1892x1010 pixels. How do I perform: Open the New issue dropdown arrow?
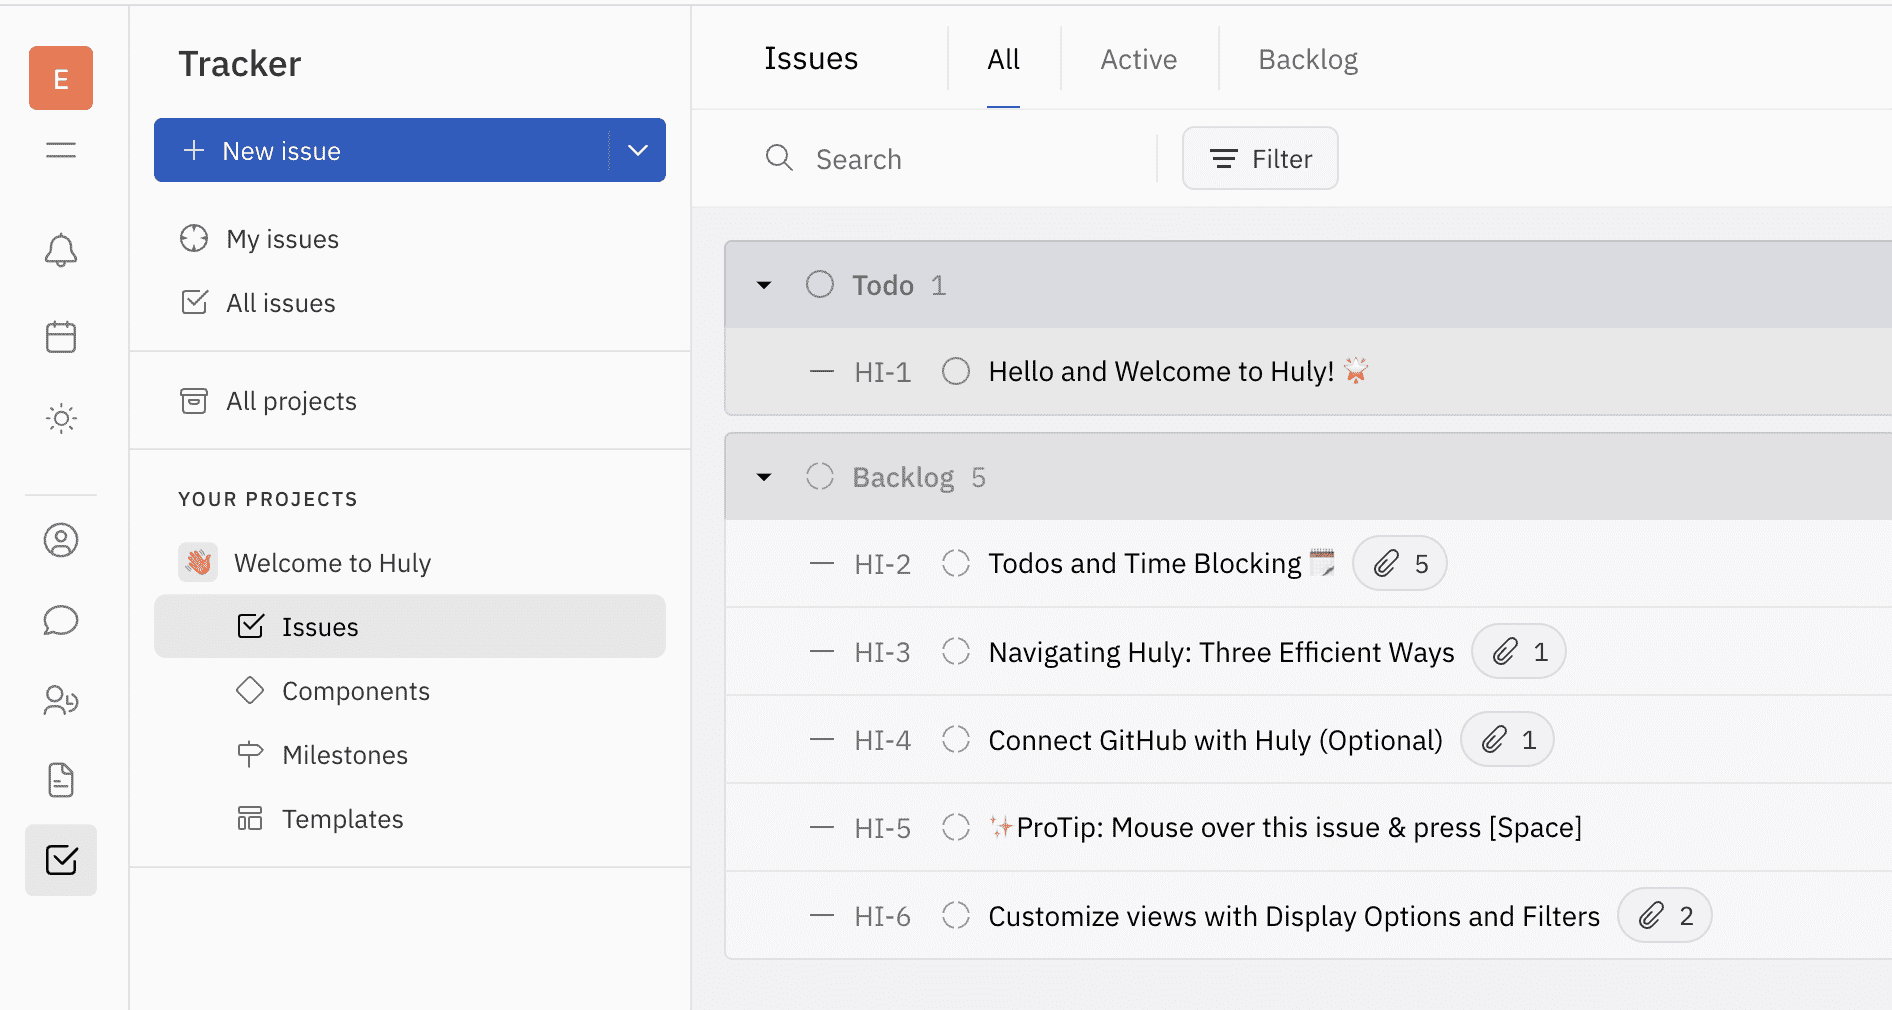coord(638,151)
